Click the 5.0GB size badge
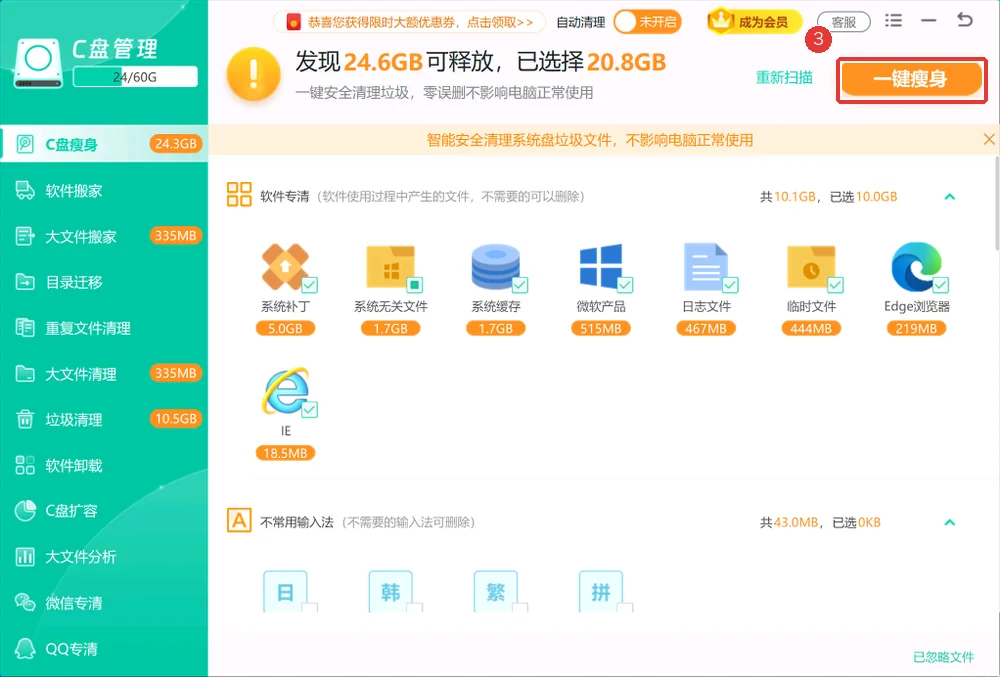The height and width of the screenshot is (677, 1000). point(285,328)
